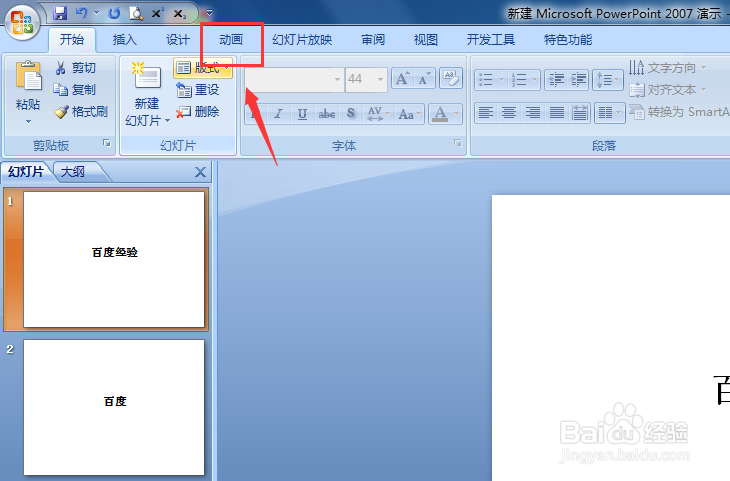Screen dimensions: 730x481
Task: Open the Office Button menu
Action: (x=22, y=22)
